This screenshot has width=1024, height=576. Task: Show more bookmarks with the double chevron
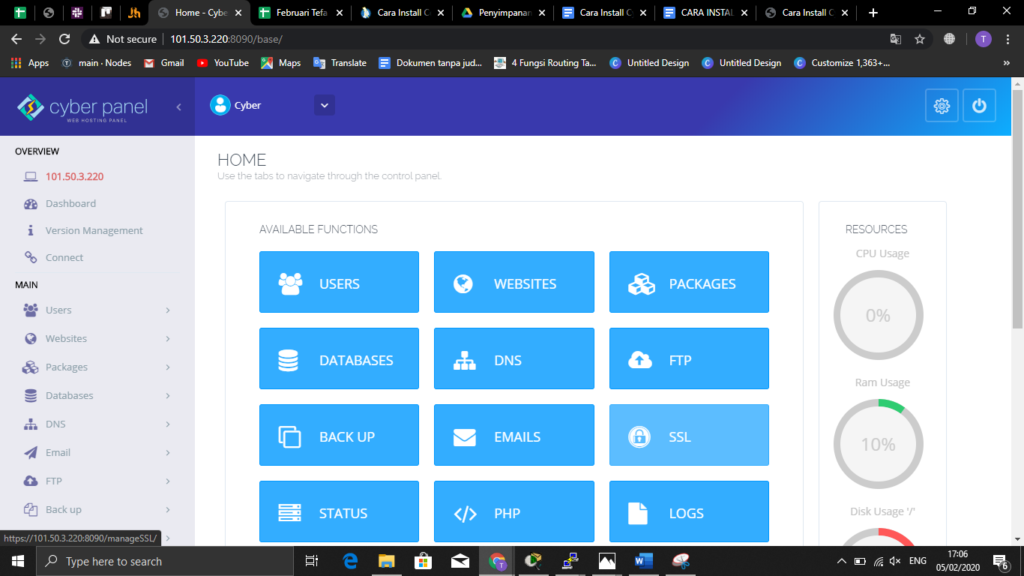pos(1006,63)
